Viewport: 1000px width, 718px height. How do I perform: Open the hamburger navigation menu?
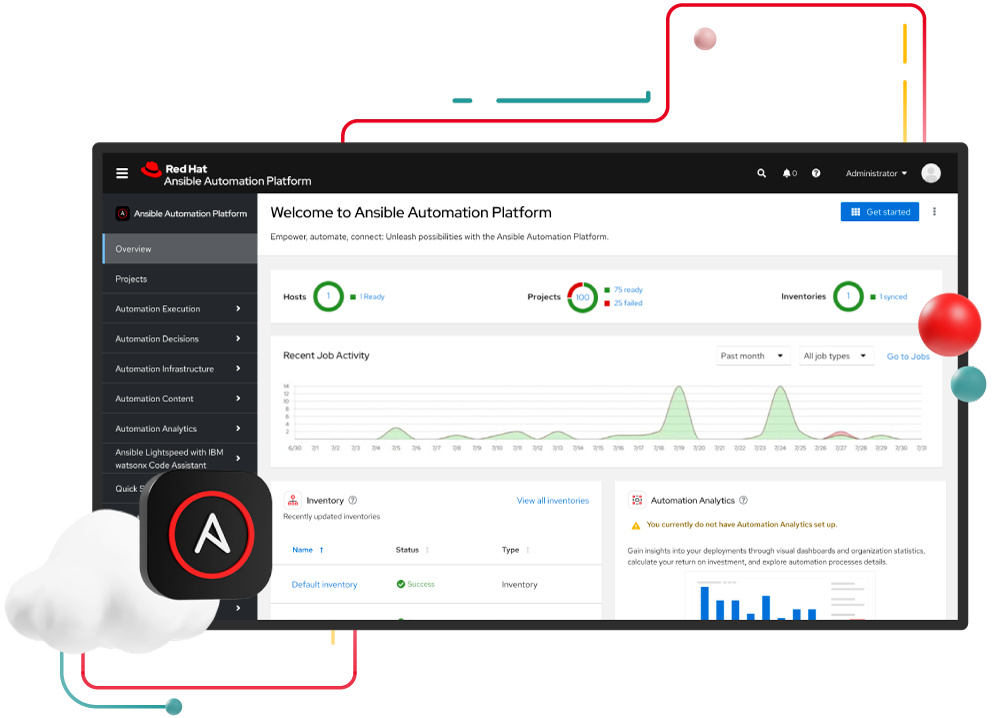122,173
